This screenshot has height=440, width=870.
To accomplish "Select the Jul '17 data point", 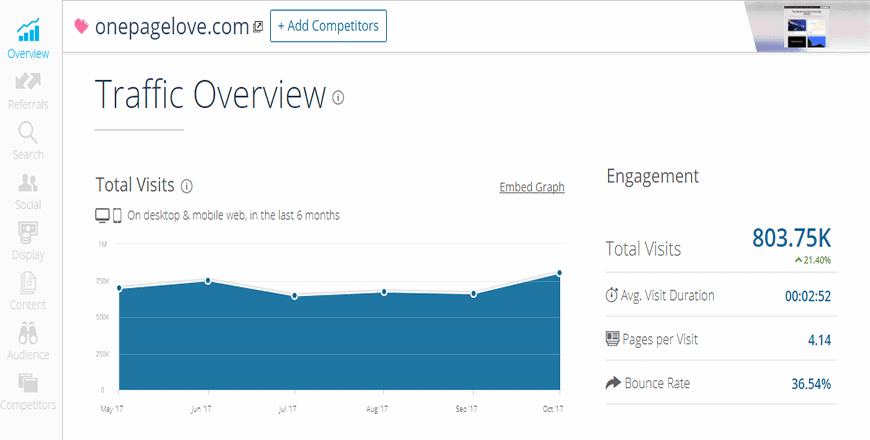I will tap(295, 296).
